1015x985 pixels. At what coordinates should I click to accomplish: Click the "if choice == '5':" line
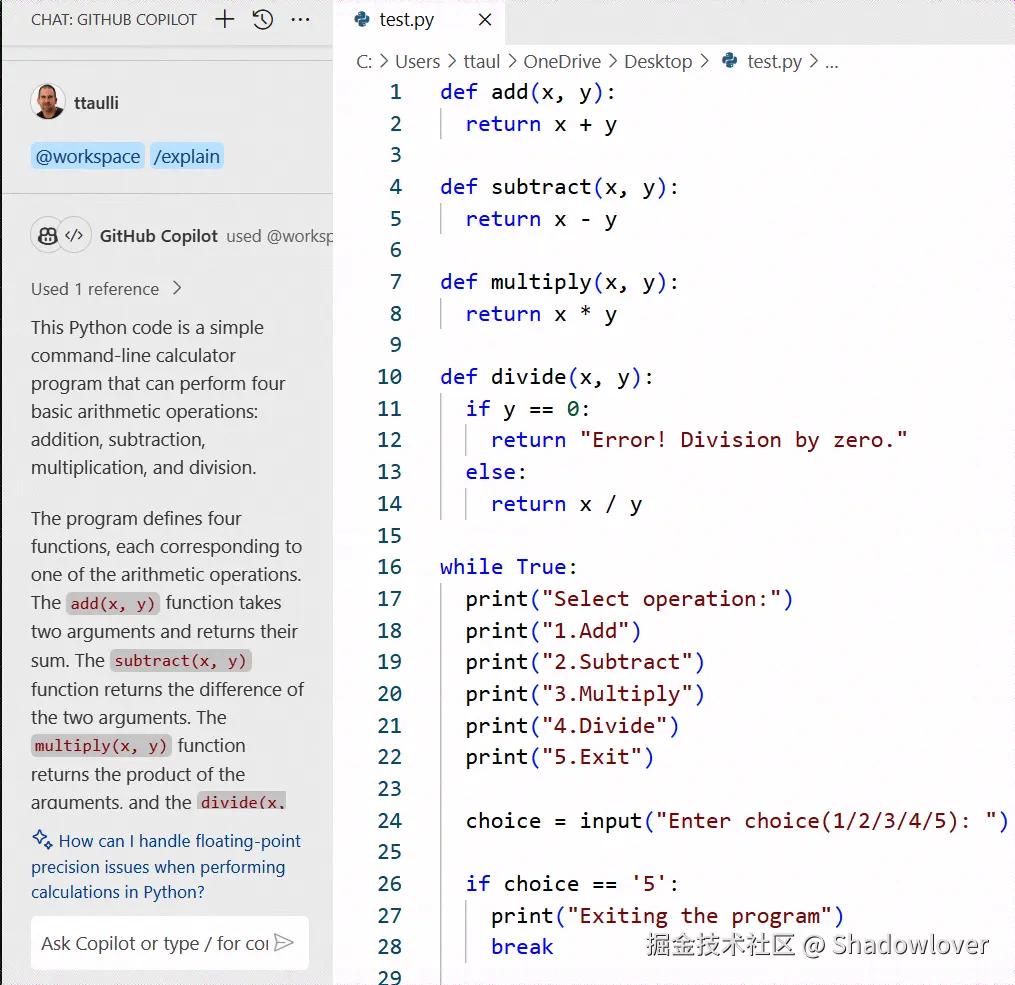[x=572, y=884]
